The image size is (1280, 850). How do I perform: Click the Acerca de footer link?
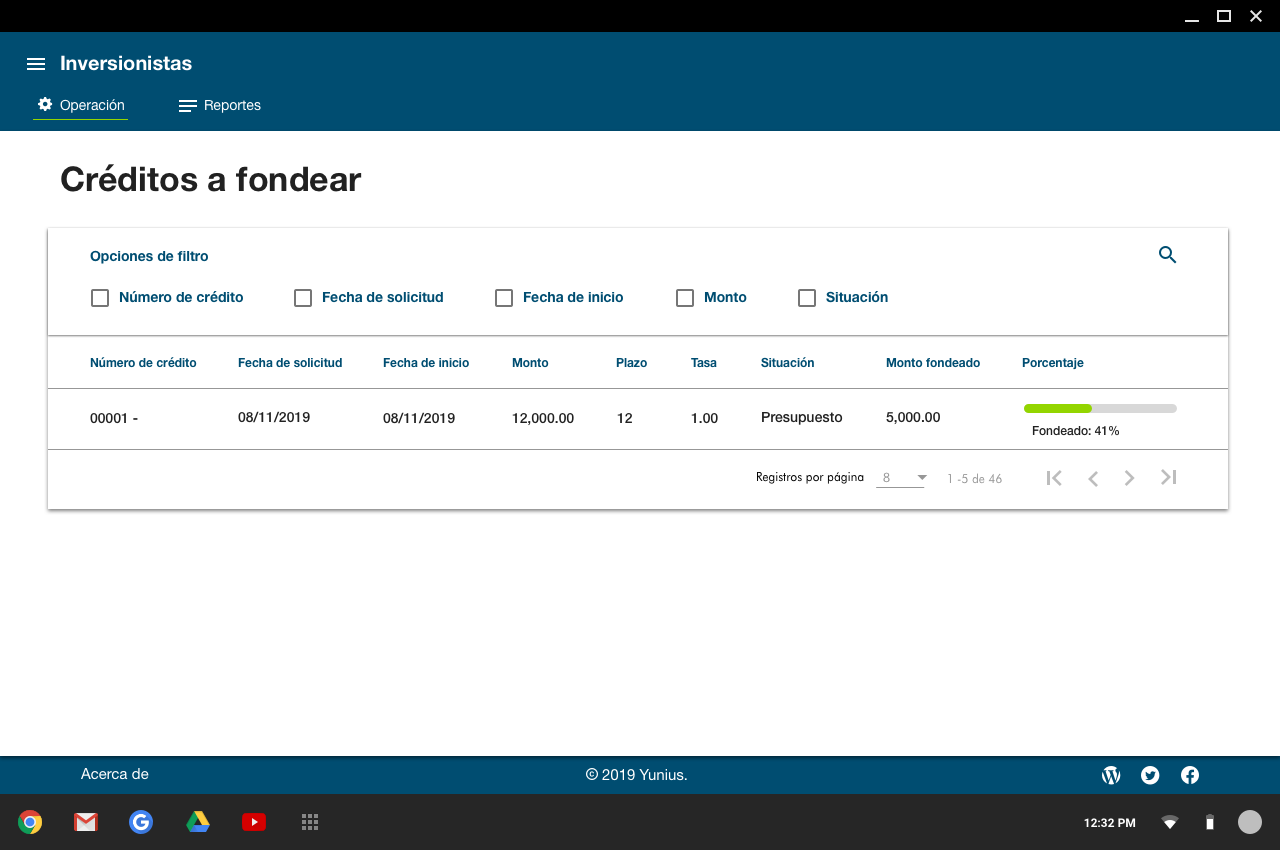[x=115, y=774]
